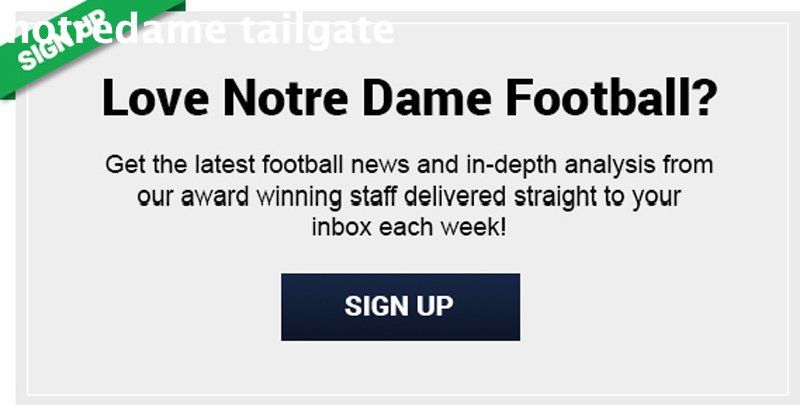This screenshot has width=800, height=405.
Task: Click the word 'SIGN' on the navy button
Action: click(x=374, y=306)
